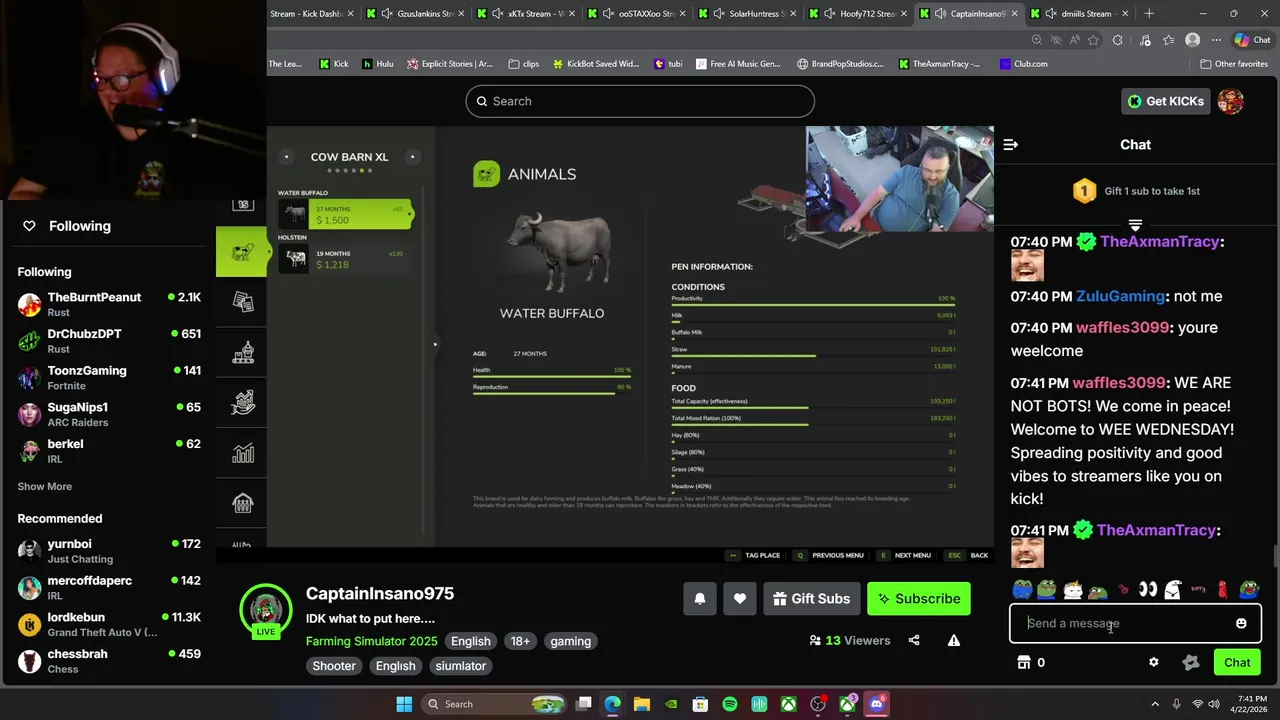Click the speaker volume icon in system tray
This screenshot has height=720, width=1280.
[1215, 704]
